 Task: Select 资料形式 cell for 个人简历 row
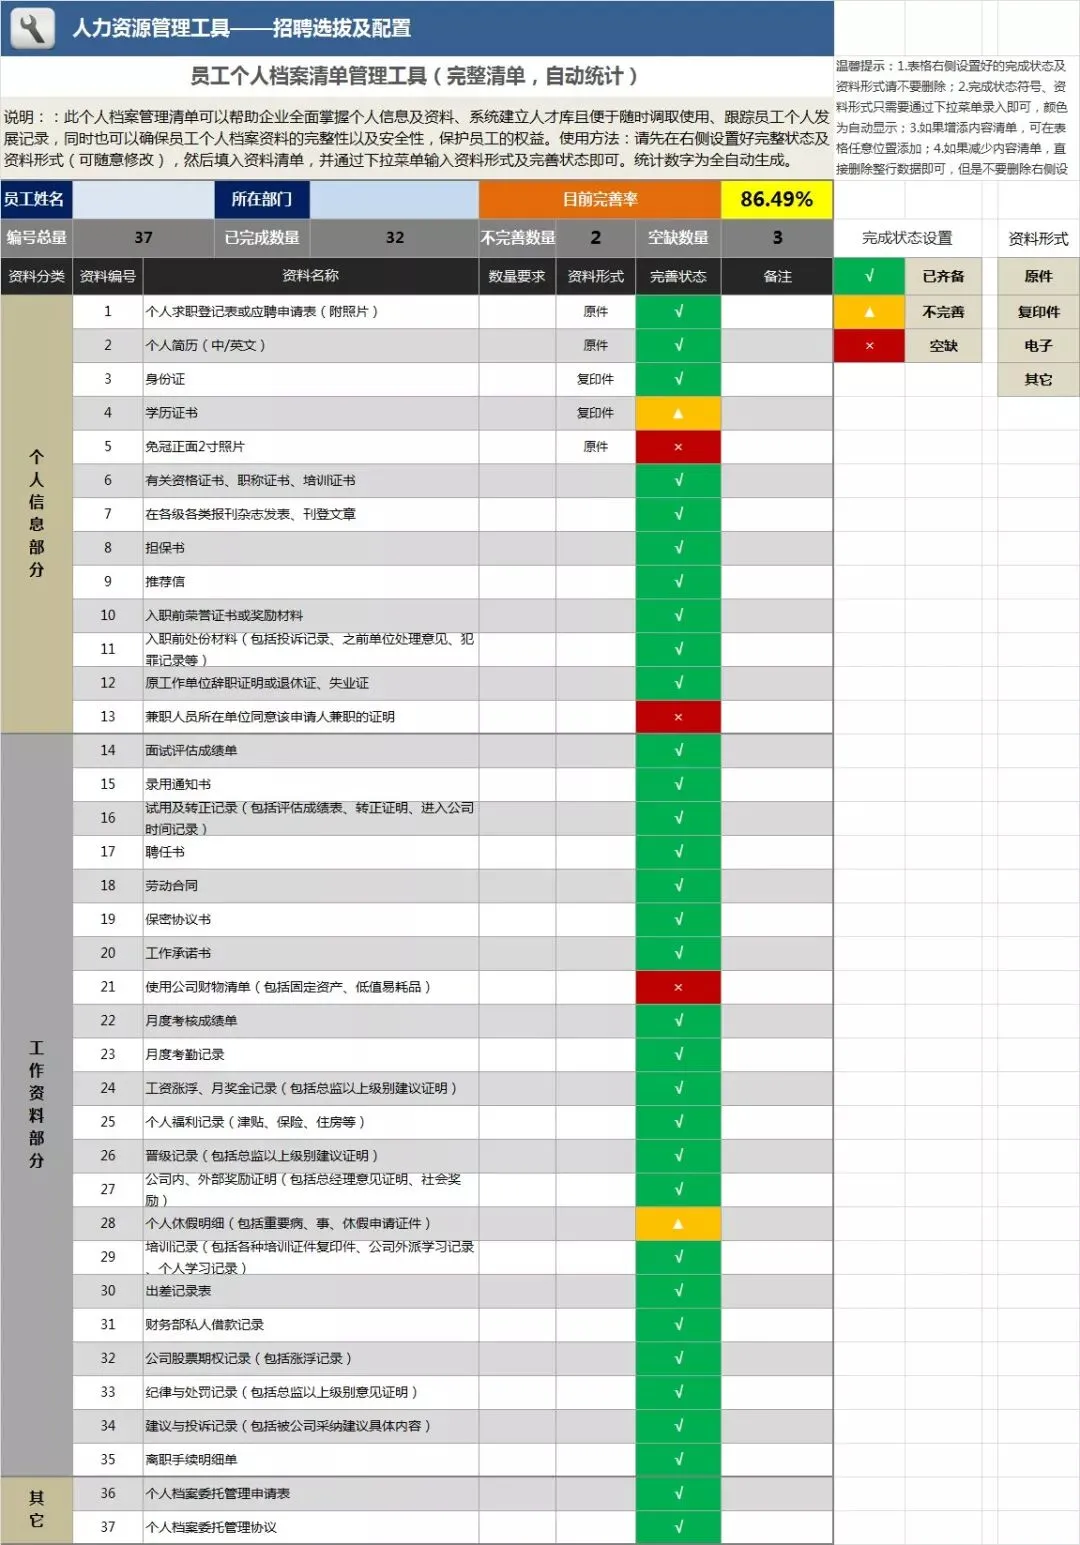click(595, 345)
